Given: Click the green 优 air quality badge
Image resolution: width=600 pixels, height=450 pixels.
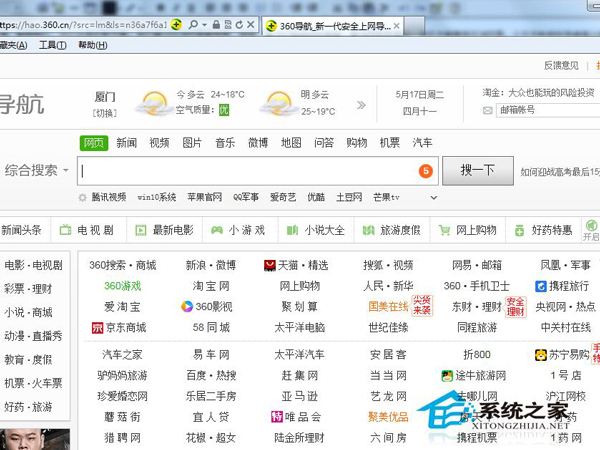Looking at the screenshot, I should pos(224,110).
